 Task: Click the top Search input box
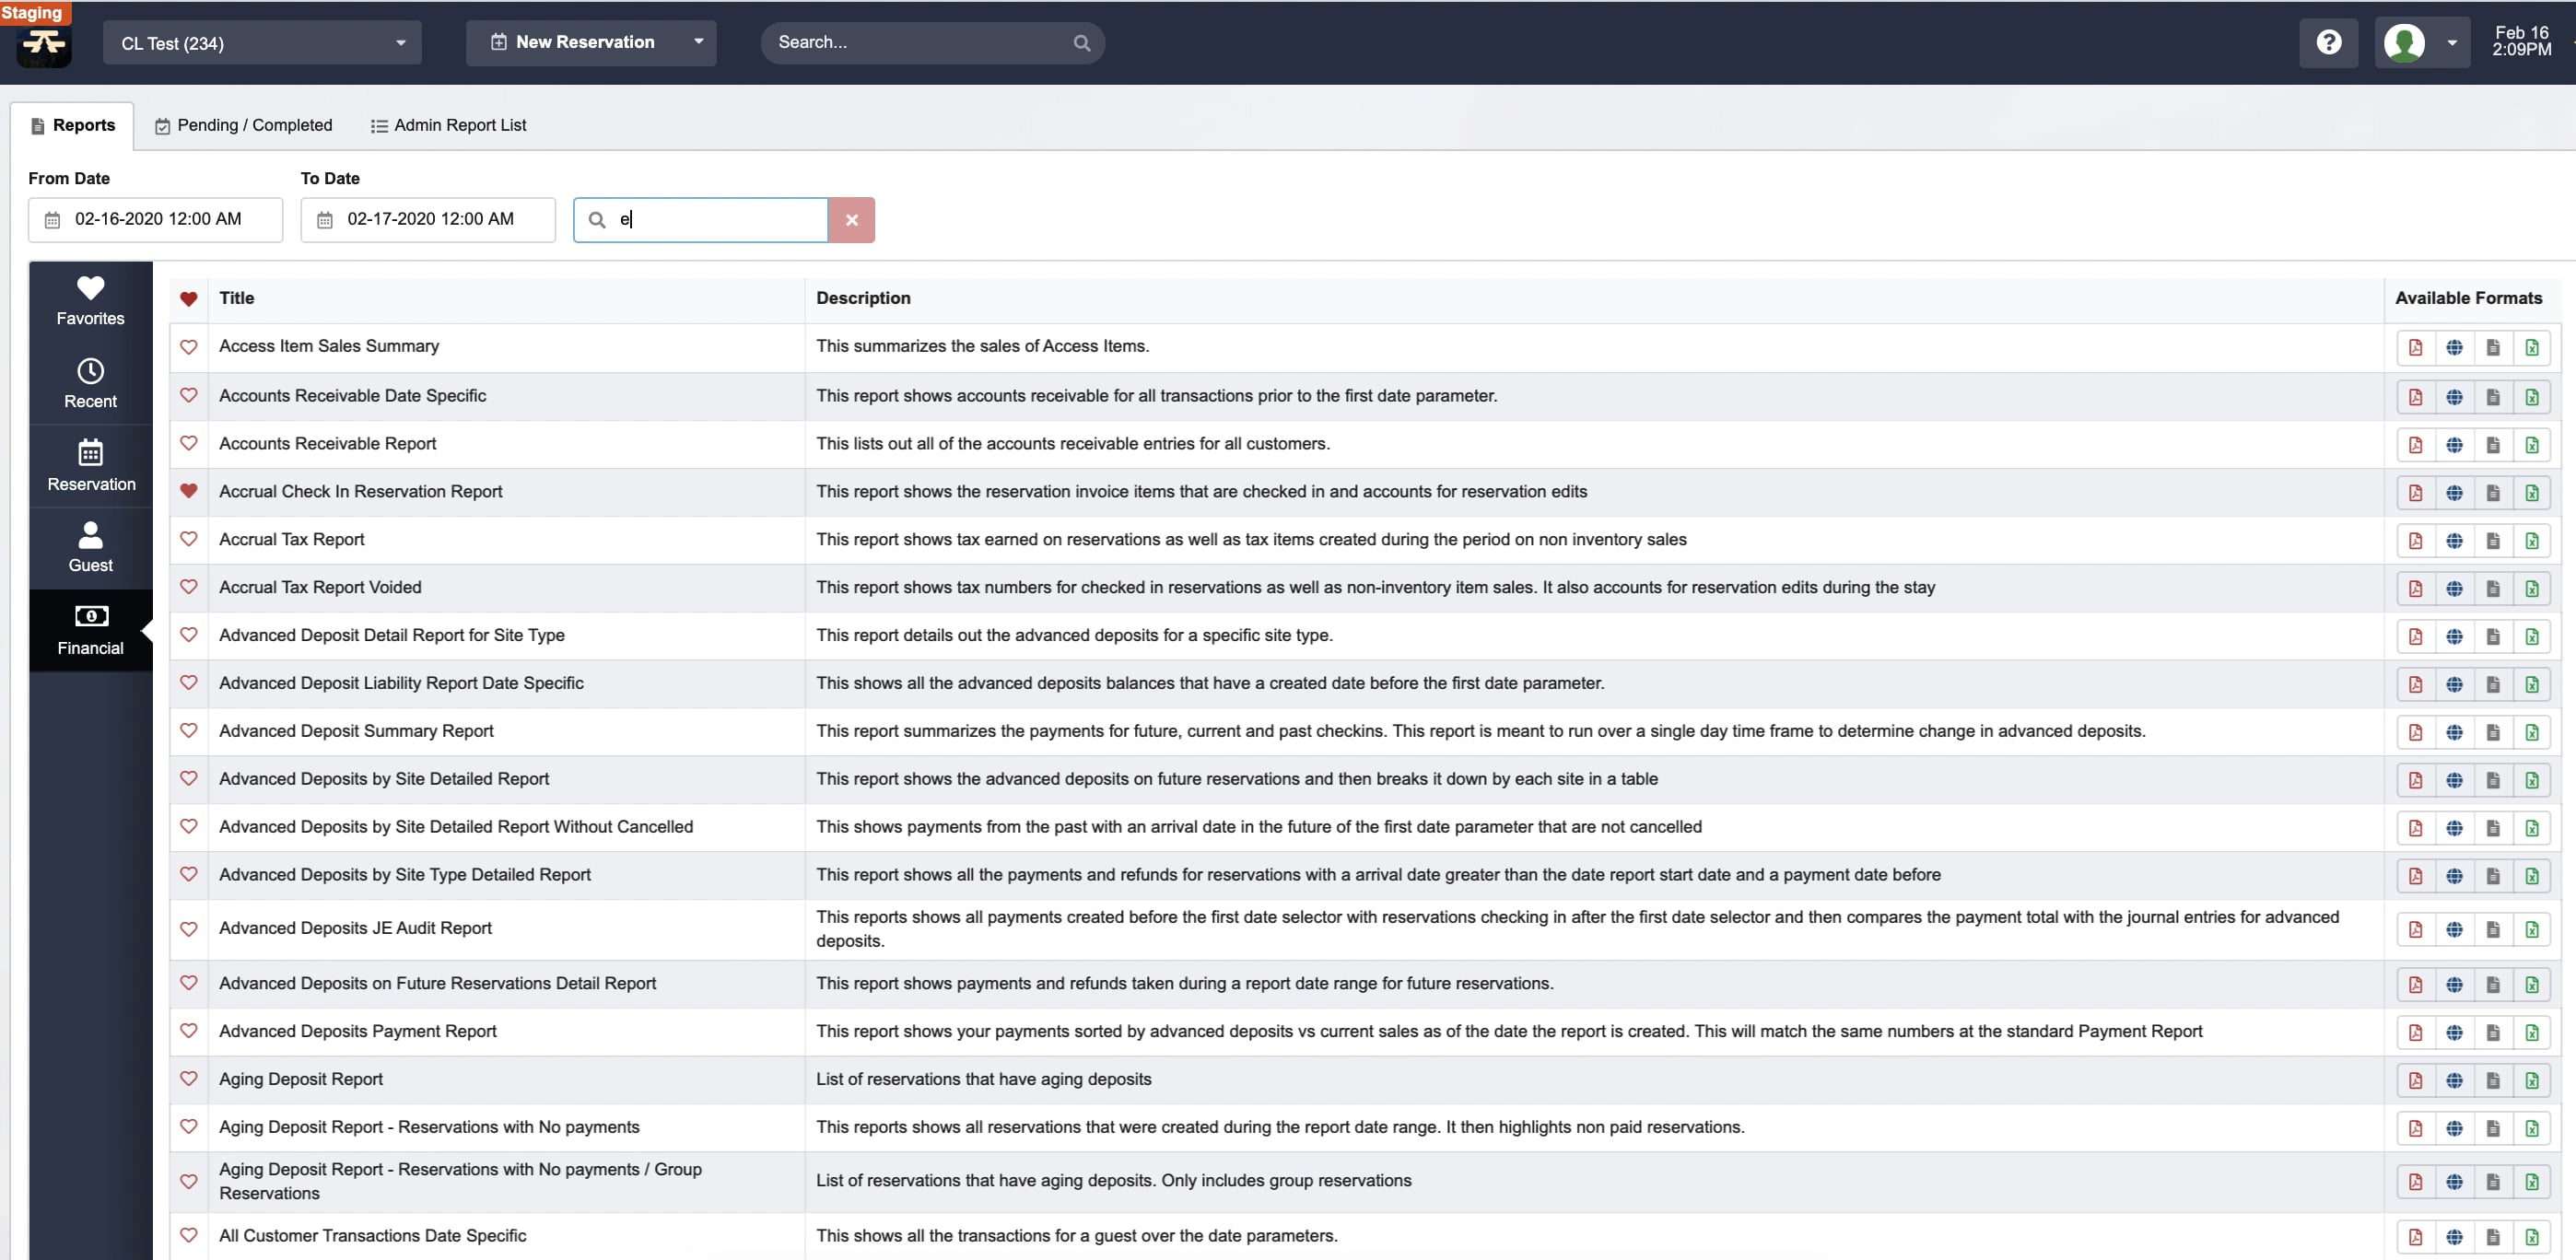click(920, 42)
